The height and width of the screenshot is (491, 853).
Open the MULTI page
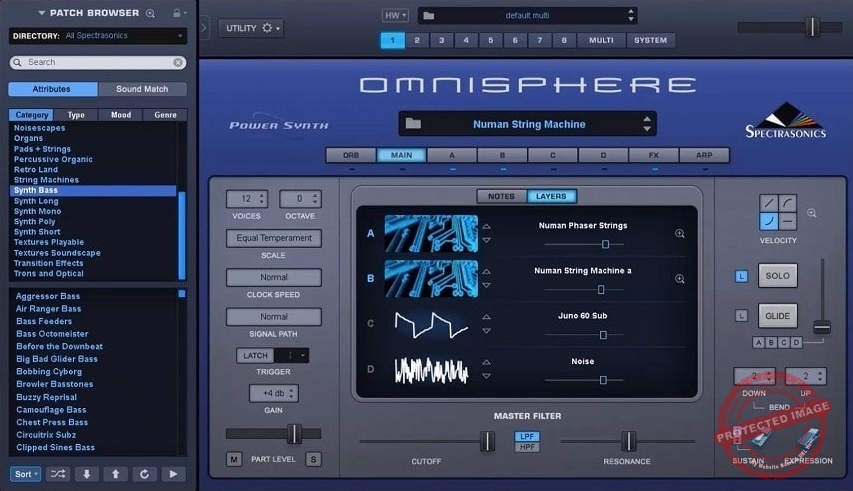[x=601, y=40]
